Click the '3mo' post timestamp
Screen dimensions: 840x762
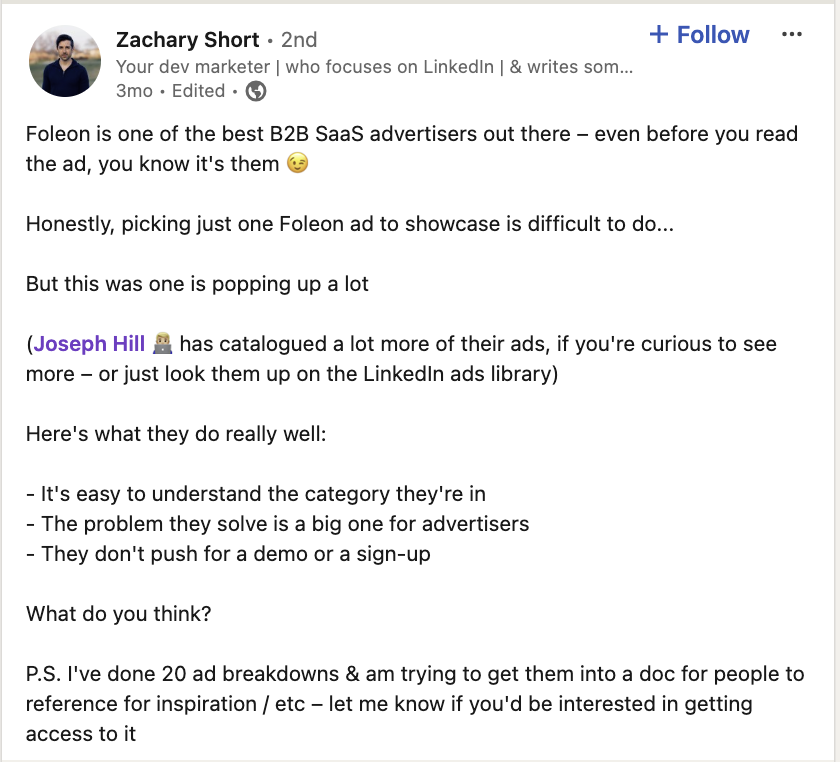(x=134, y=91)
